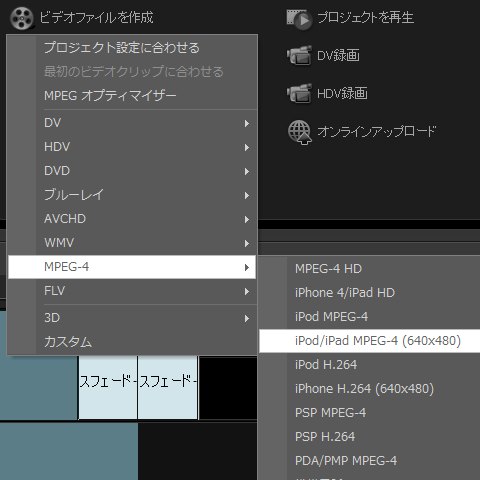Choose iPod H.264 profile
Viewport: 480px width, 480px height.
click(370, 365)
